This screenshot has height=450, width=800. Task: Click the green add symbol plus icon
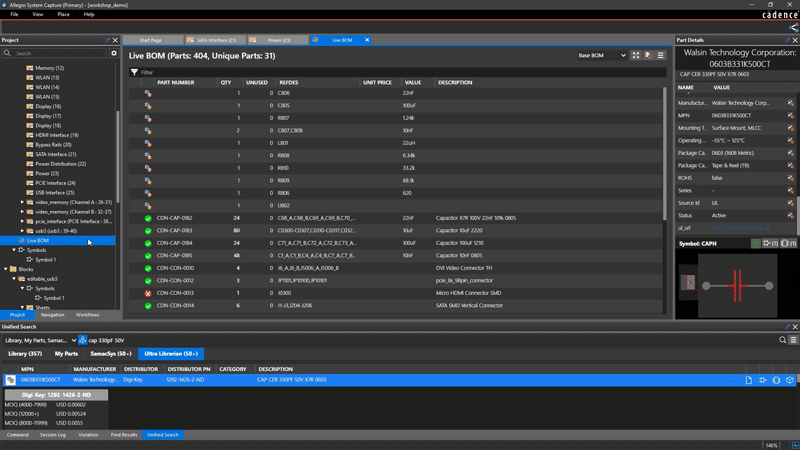[756, 243]
